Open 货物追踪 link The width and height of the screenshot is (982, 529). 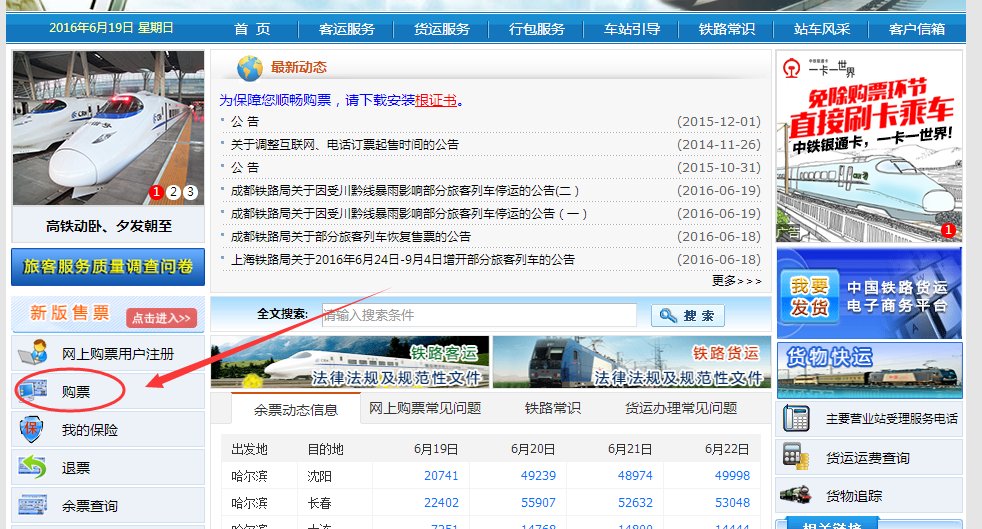point(854,496)
